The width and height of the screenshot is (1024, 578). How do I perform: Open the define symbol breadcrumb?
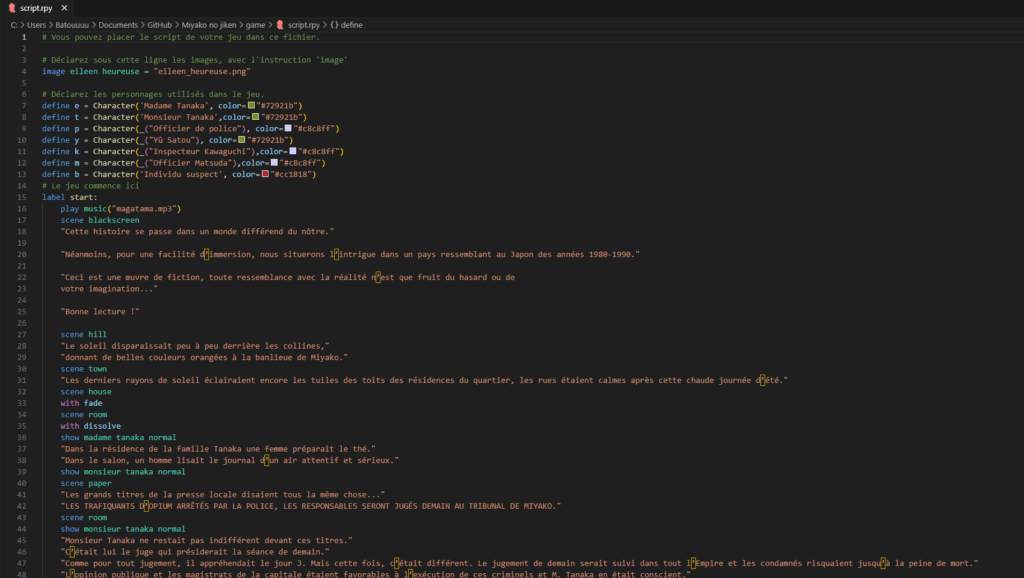[x=352, y=24]
